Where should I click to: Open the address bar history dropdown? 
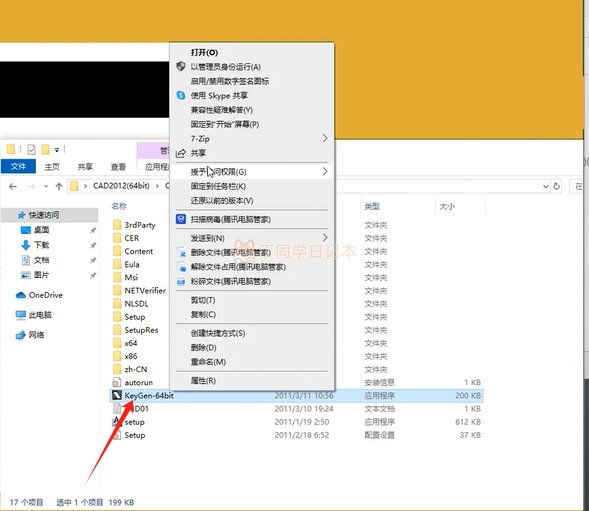[x=545, y=186]
